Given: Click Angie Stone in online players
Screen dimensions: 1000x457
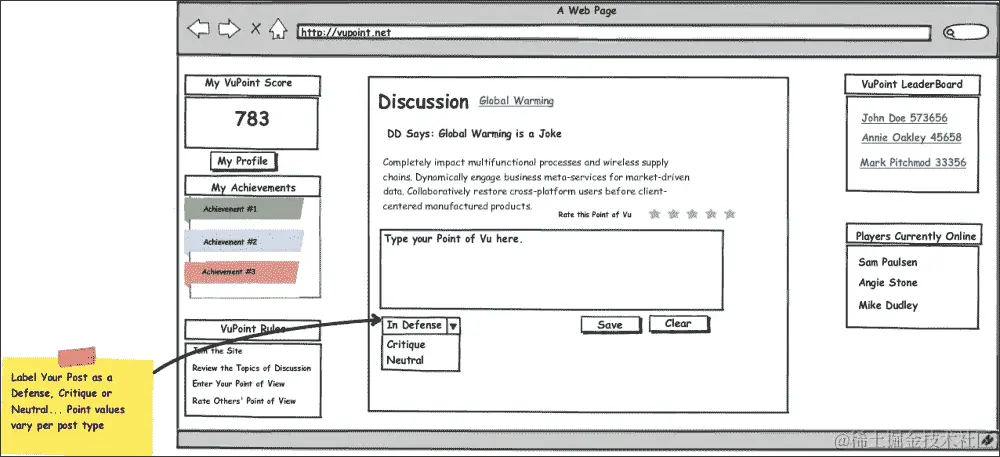Looking at the screenshot, I should [888, 283].
